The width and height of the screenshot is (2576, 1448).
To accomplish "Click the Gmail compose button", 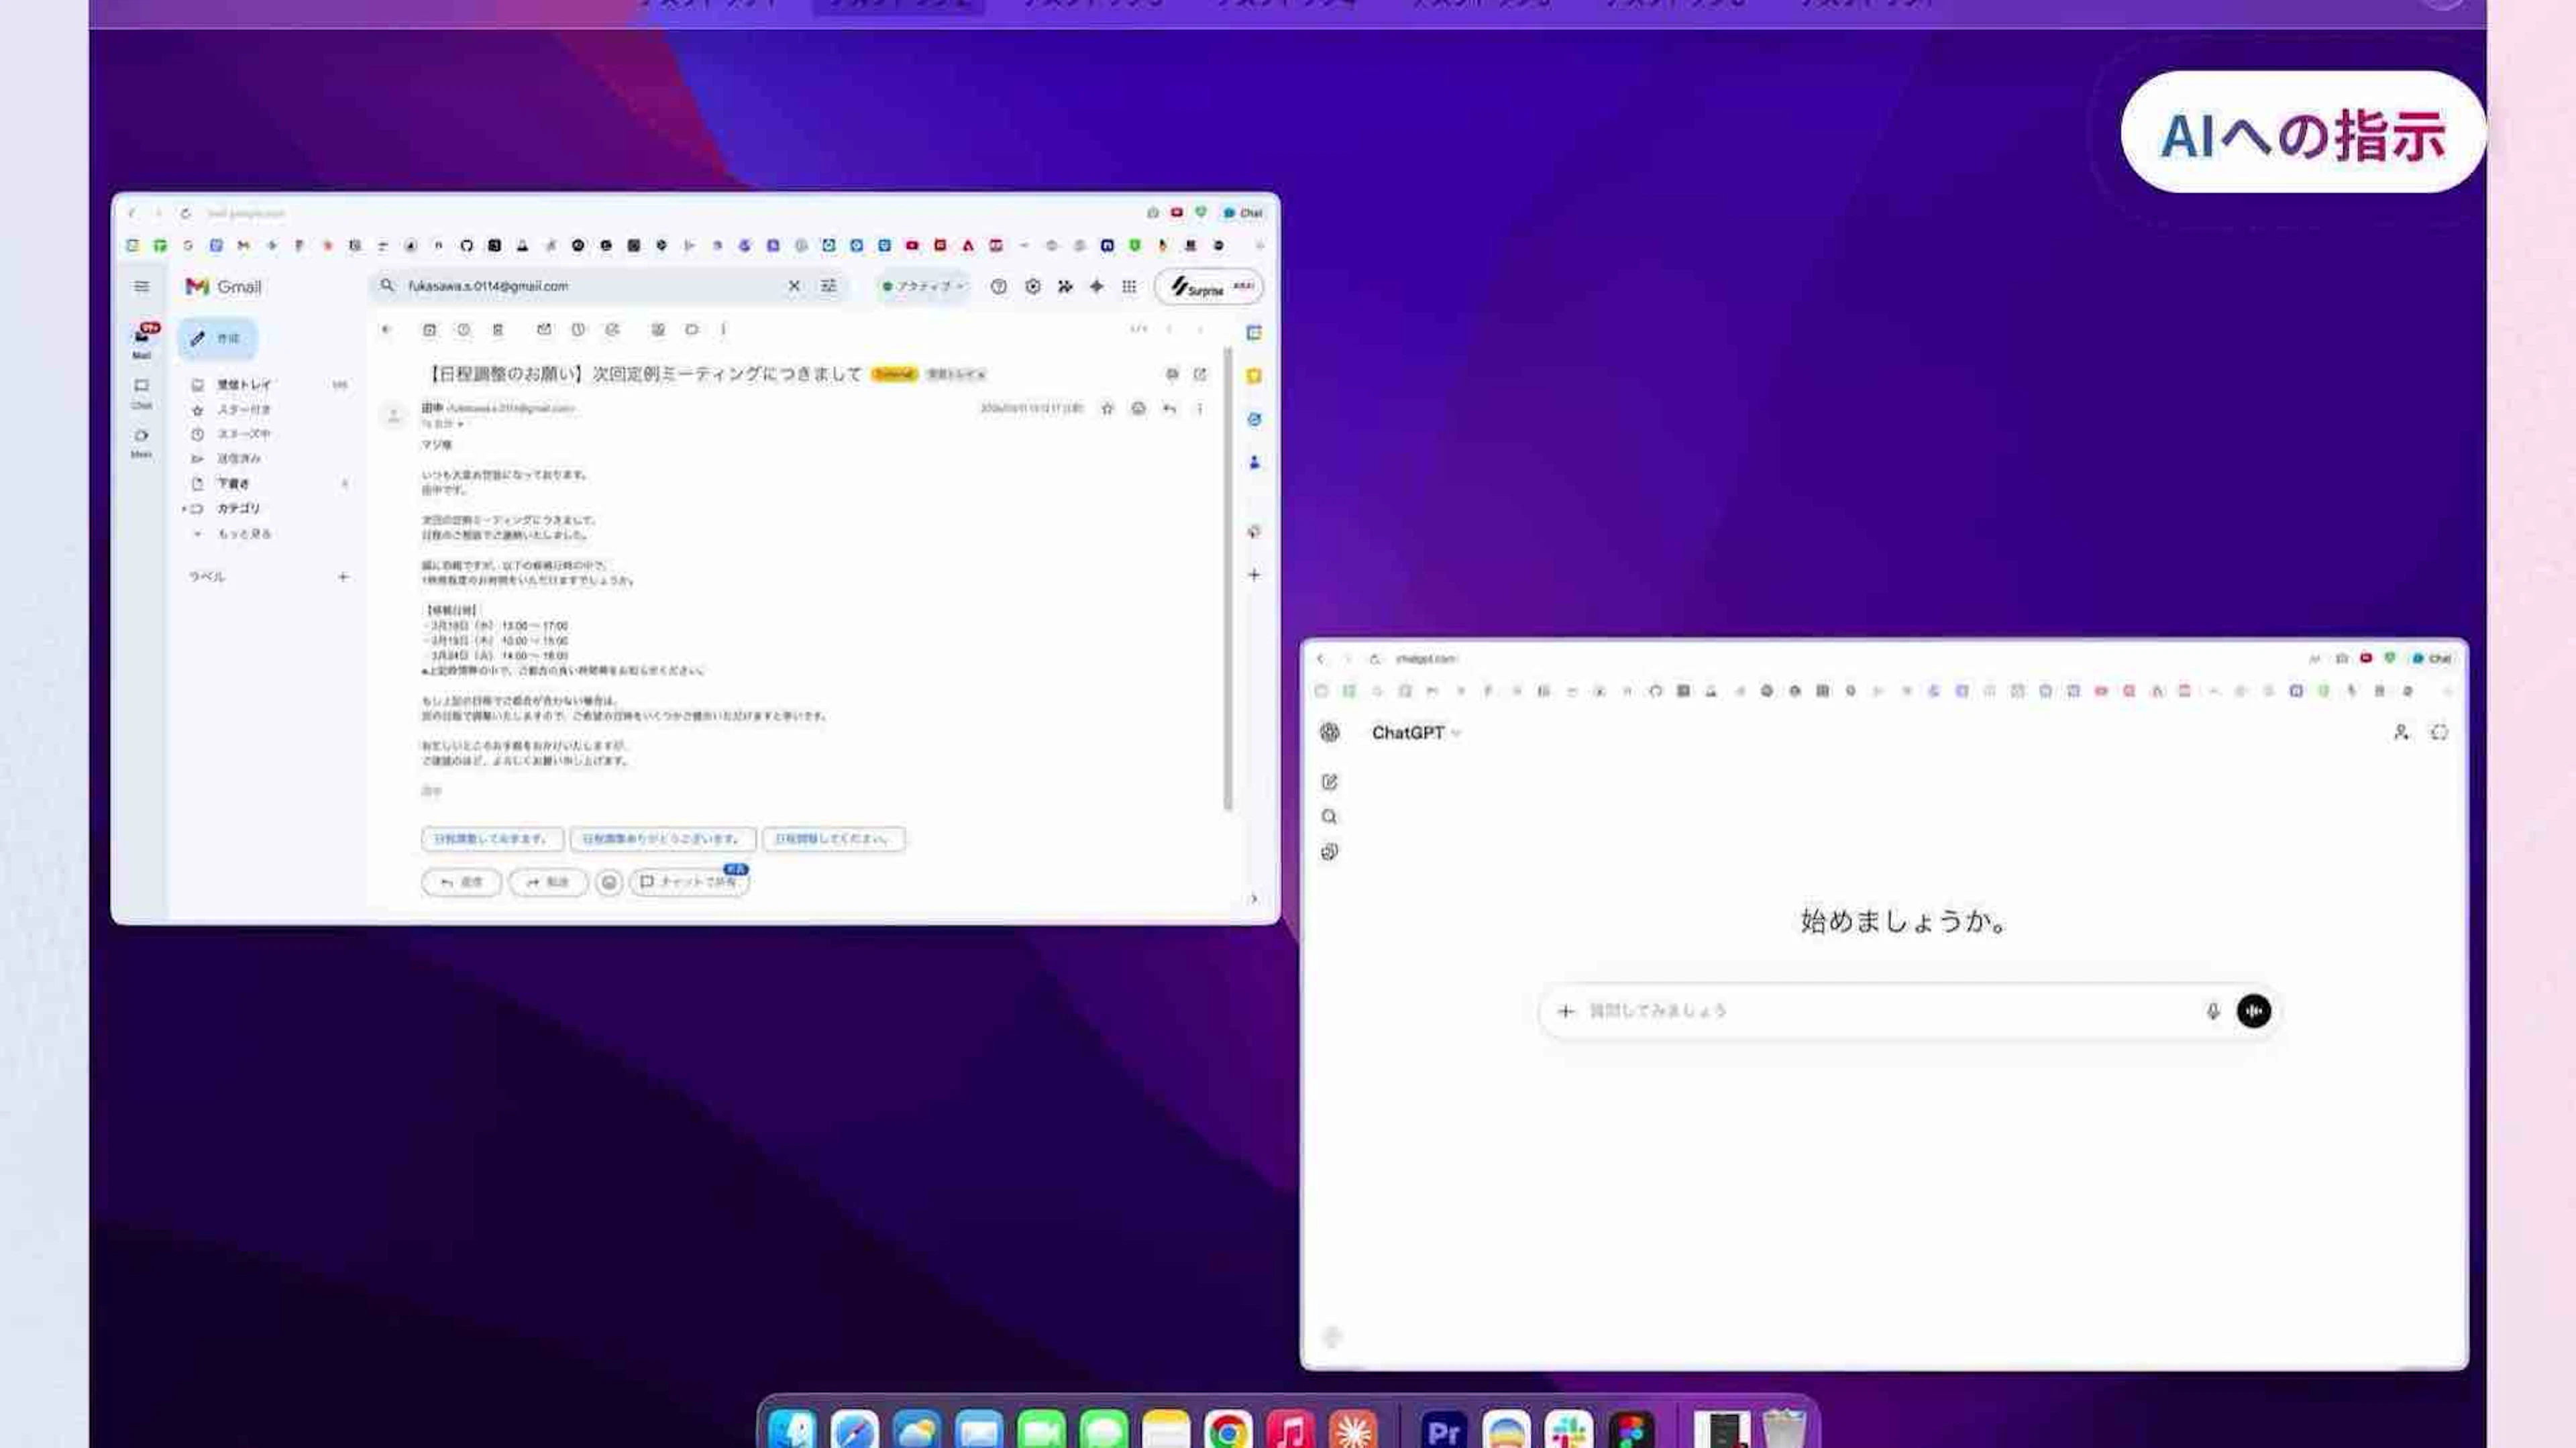I will [217, 338].
